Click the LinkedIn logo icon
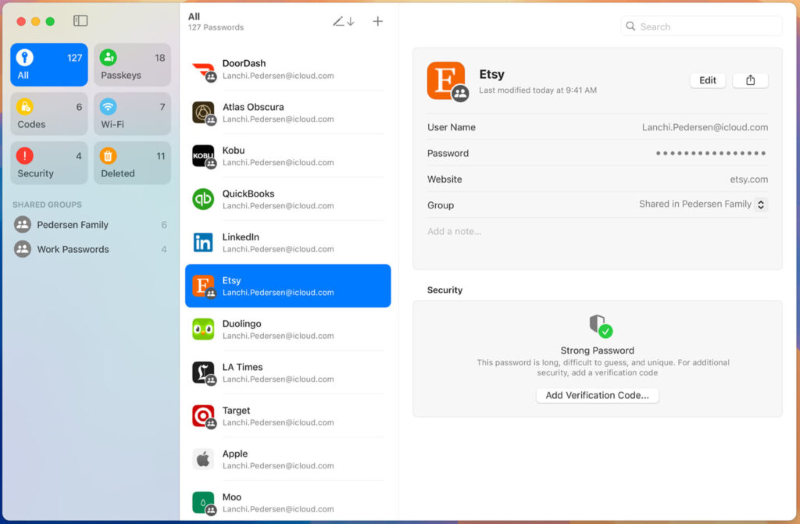This screenshot has width=800, height=524. [203, 242]
